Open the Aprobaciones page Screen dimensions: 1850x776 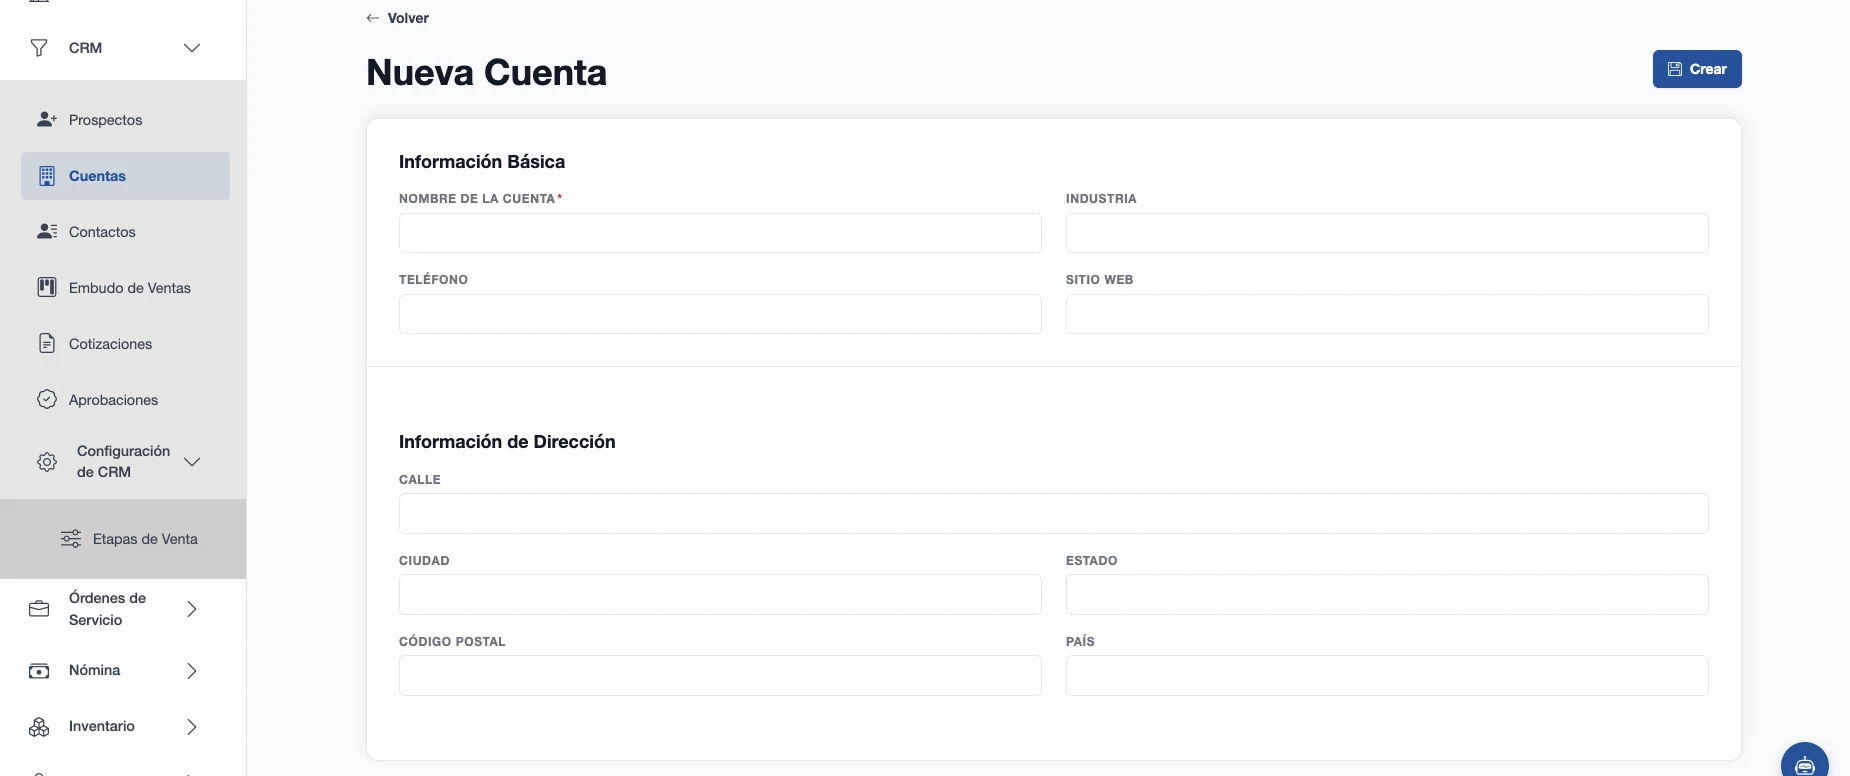(x=125, y=400)
